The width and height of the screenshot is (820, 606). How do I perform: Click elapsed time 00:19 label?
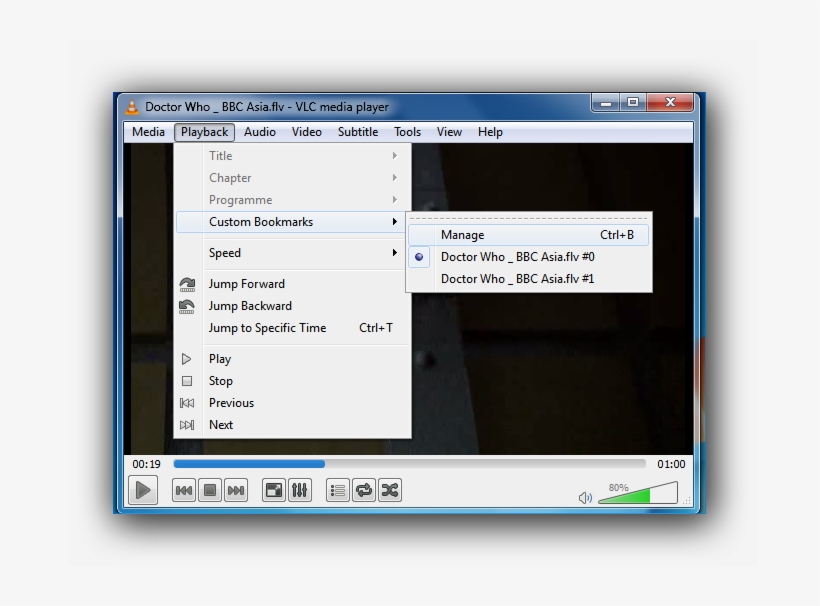[x=146, y=464]
